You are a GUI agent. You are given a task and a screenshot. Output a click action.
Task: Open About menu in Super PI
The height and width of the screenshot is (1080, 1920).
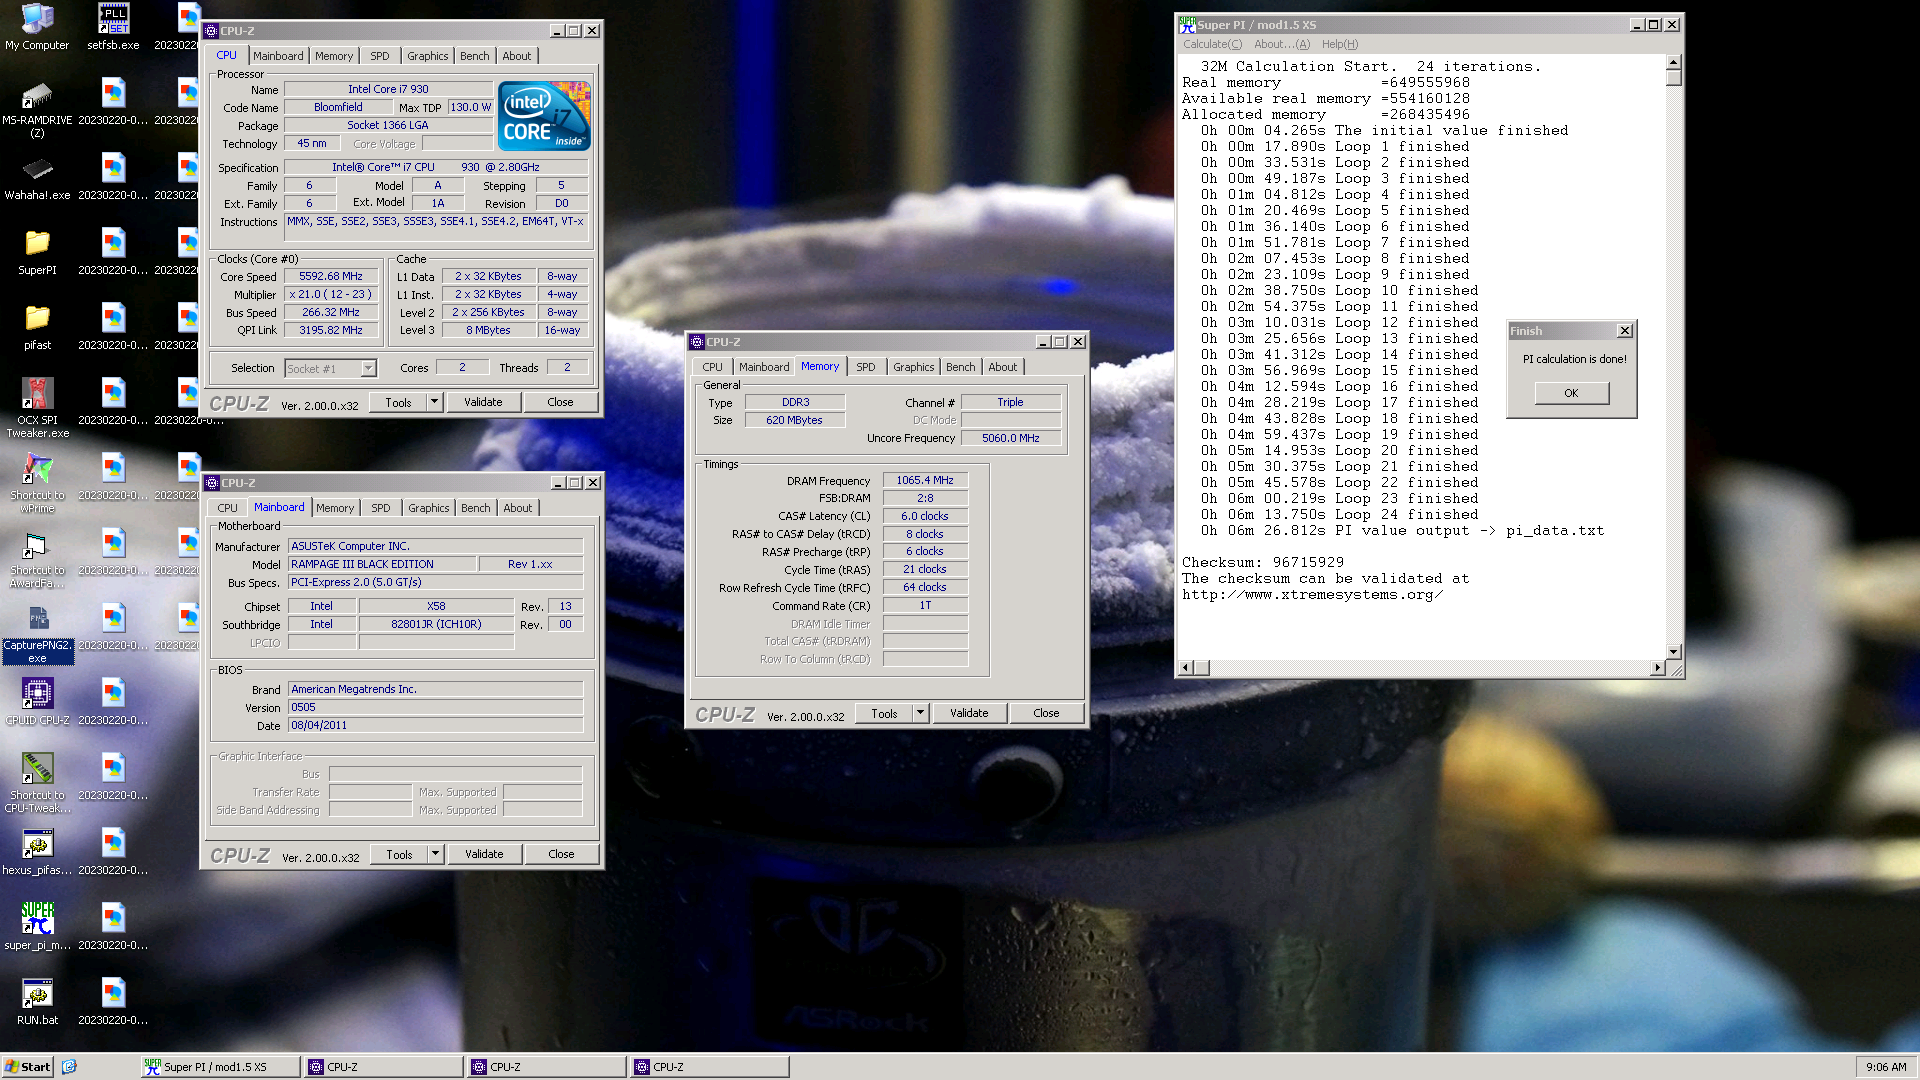point(1282,44)
